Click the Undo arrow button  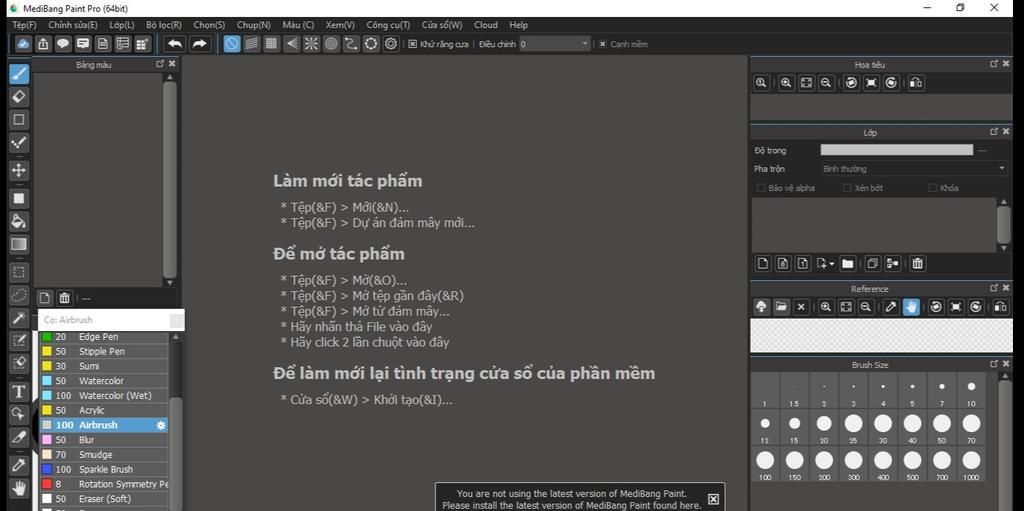click(x=175, y=44)
